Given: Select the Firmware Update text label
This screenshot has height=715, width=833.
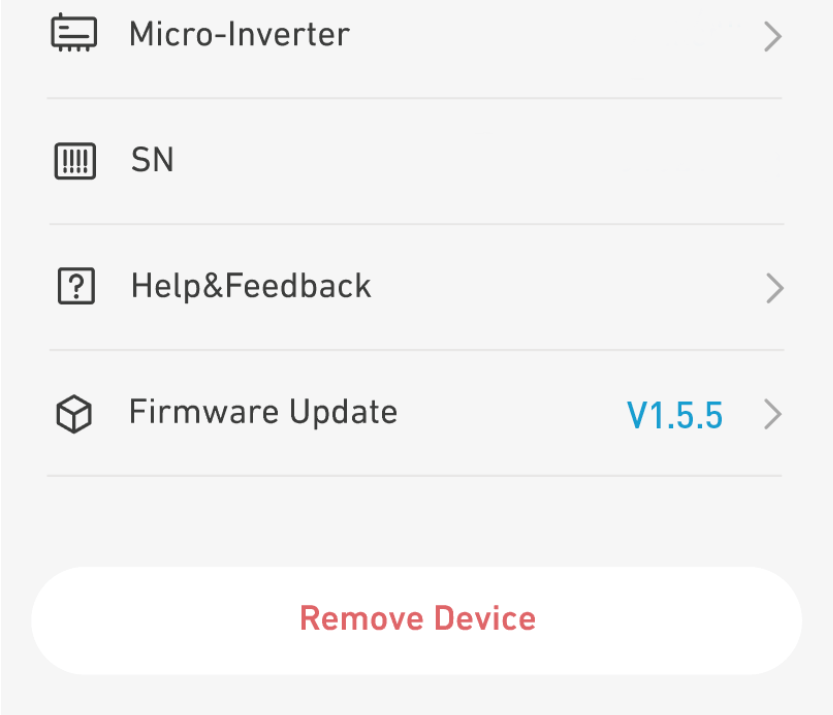Looking at the screenshot, I should point(263,412).
